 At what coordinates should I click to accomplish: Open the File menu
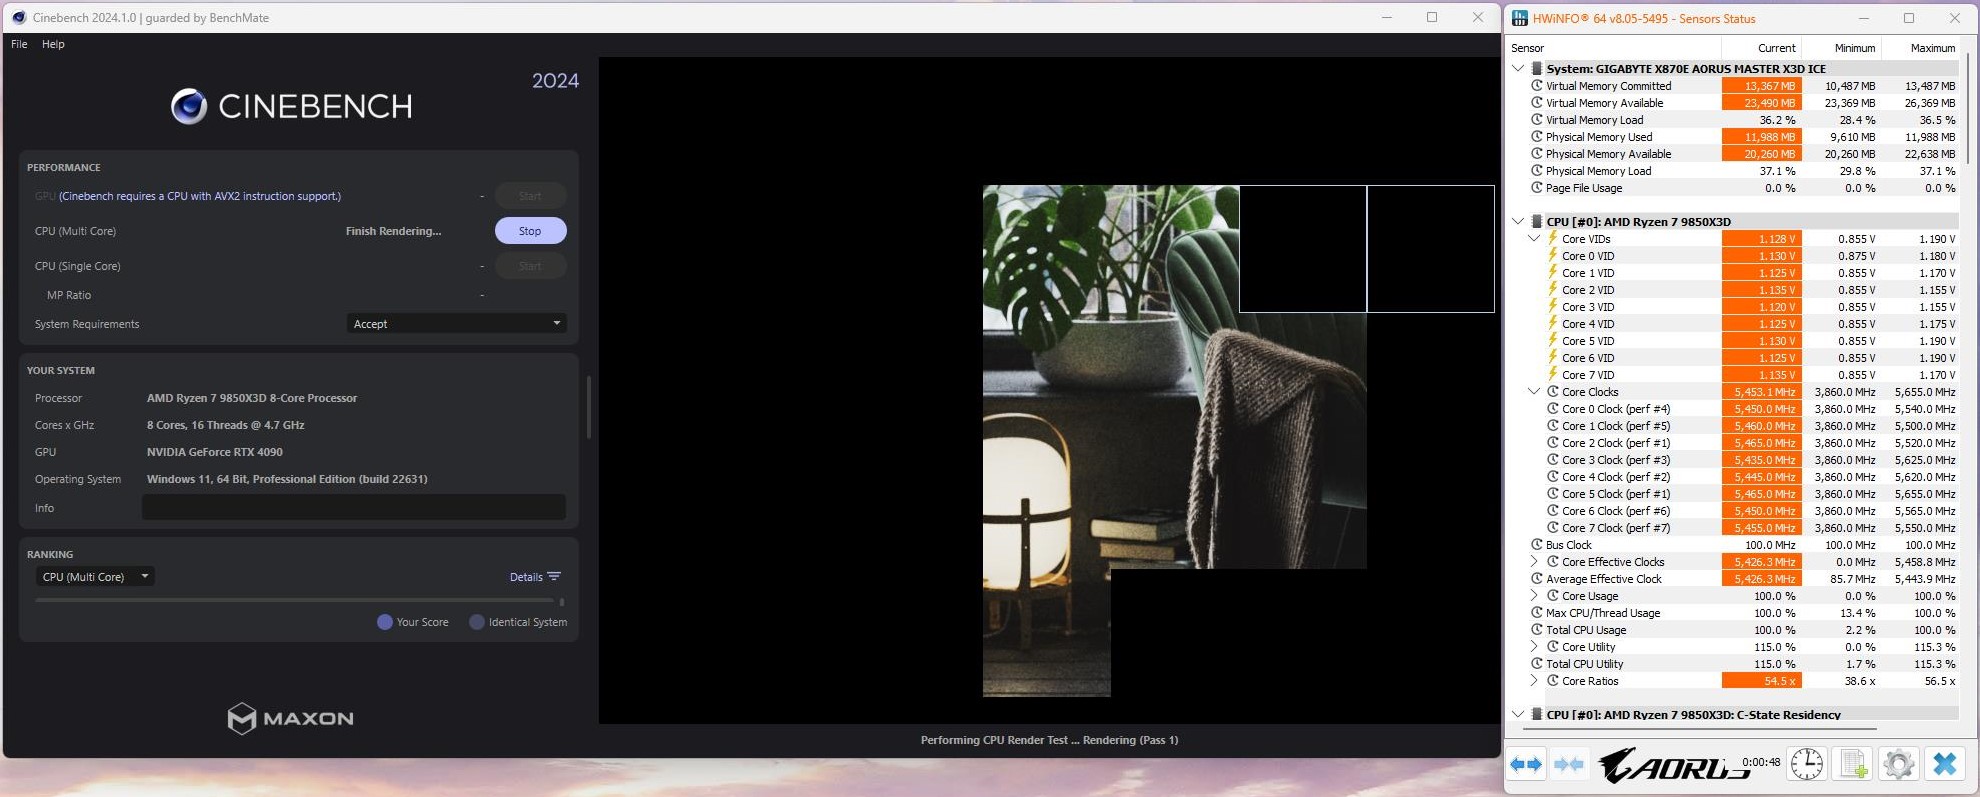click(19, 44)
